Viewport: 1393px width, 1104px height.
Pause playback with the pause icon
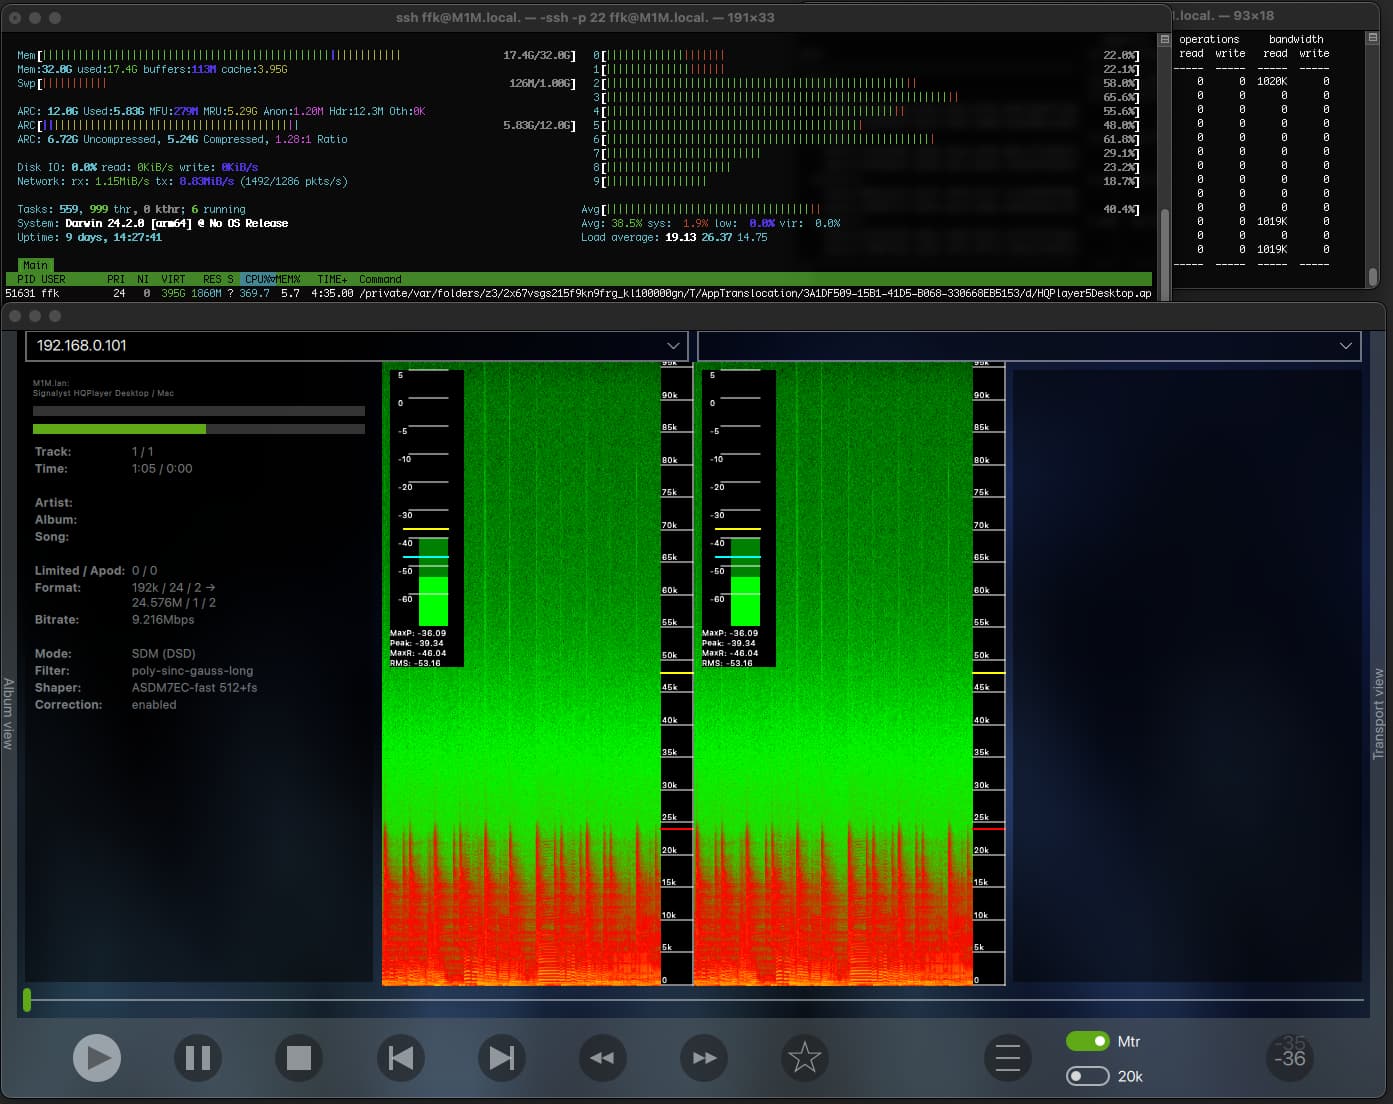198,1058
